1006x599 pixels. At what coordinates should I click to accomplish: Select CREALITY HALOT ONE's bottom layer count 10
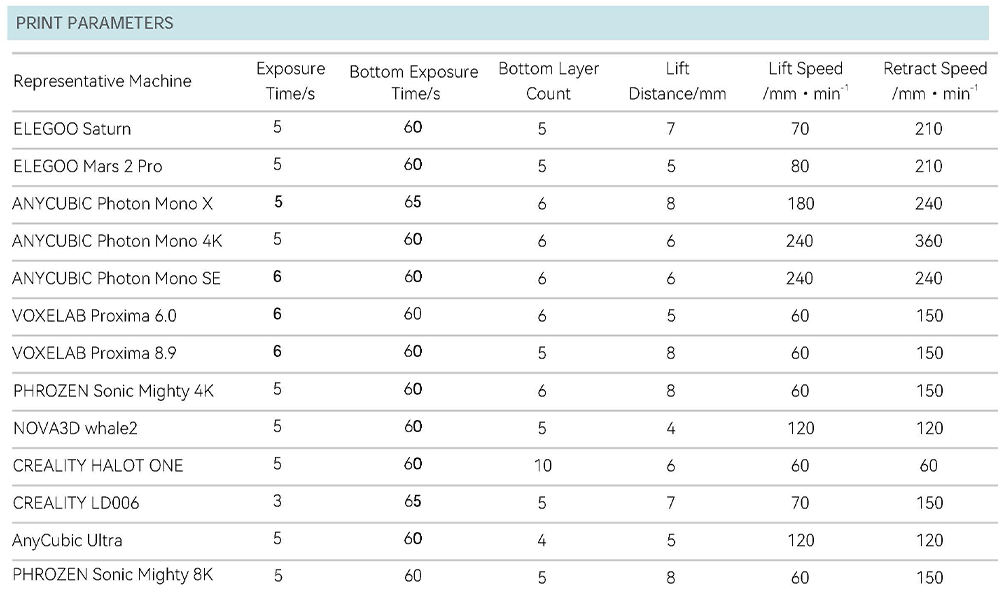(543, 465)
